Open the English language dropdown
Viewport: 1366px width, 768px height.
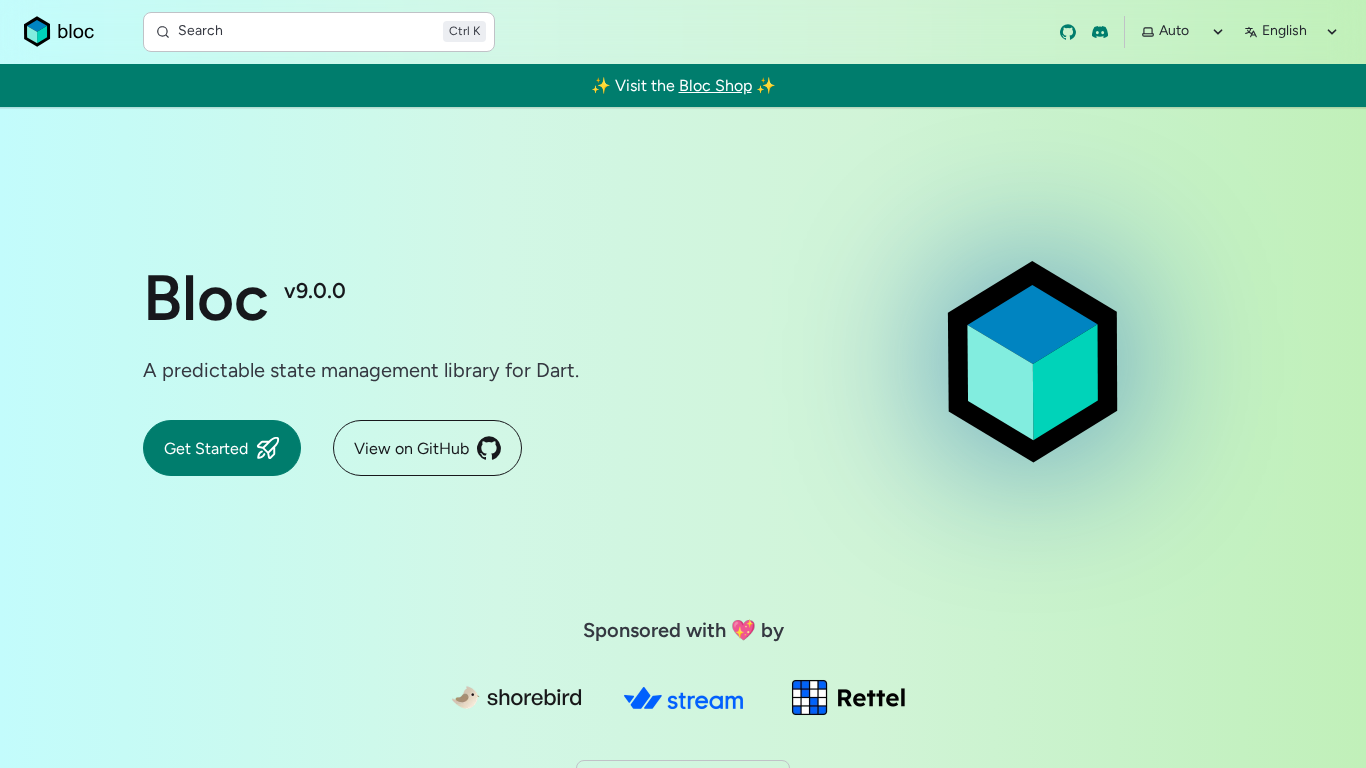1291,32
